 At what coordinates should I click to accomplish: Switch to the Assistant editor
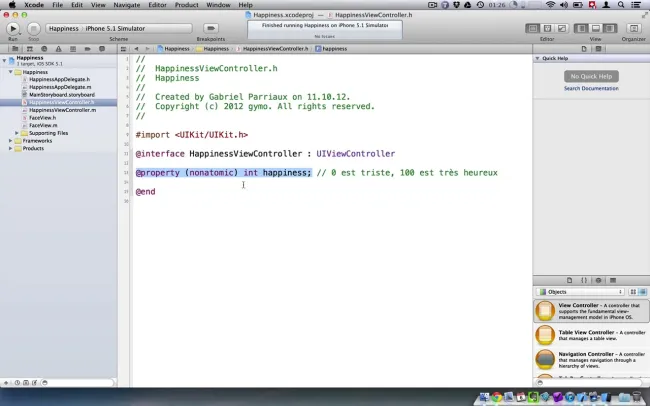pos(547,28)
